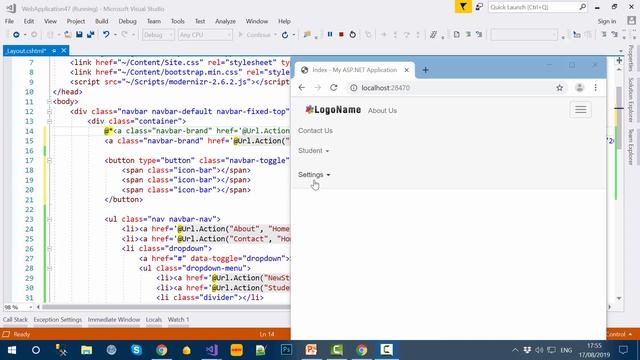Close the Index Chrome tab
The width and height of the screenshot is (640, 360).
click(x=407, y=70)
